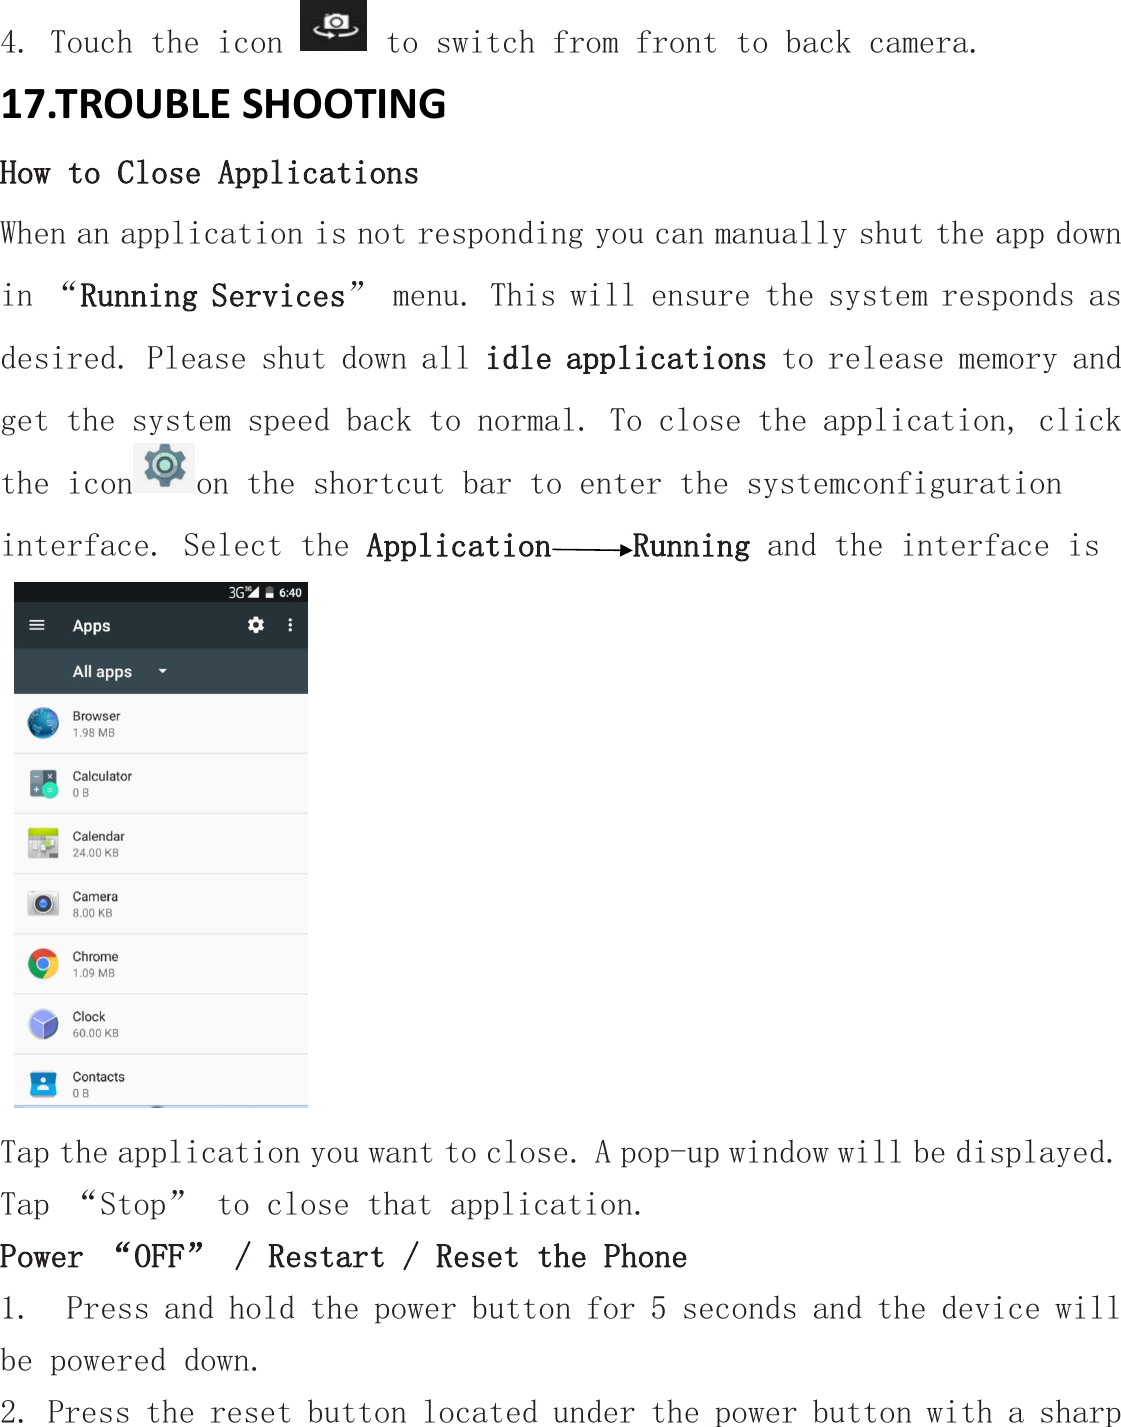Tap the camera switch icon to change cameras

pyautogui.click(x=335, y=24)
